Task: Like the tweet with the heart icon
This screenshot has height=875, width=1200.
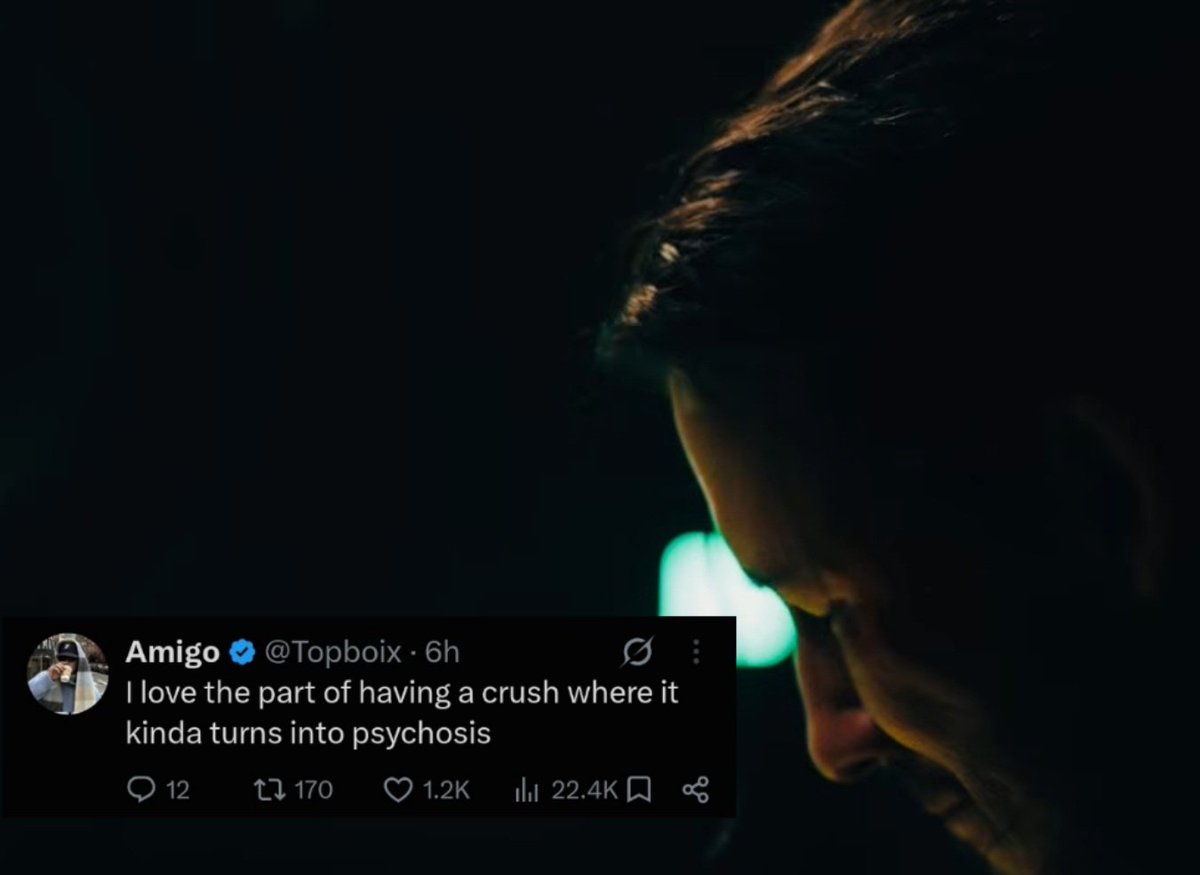Action: pyautogui.click(x=399, y=790)
